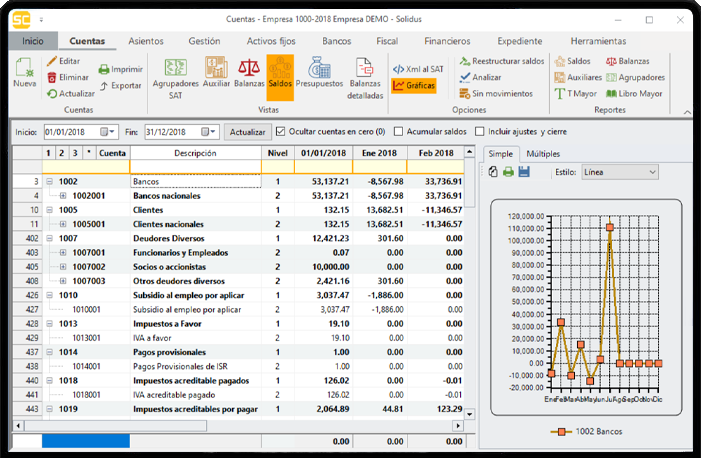Click Reestructurar saldos option

(x=502, y=61)
